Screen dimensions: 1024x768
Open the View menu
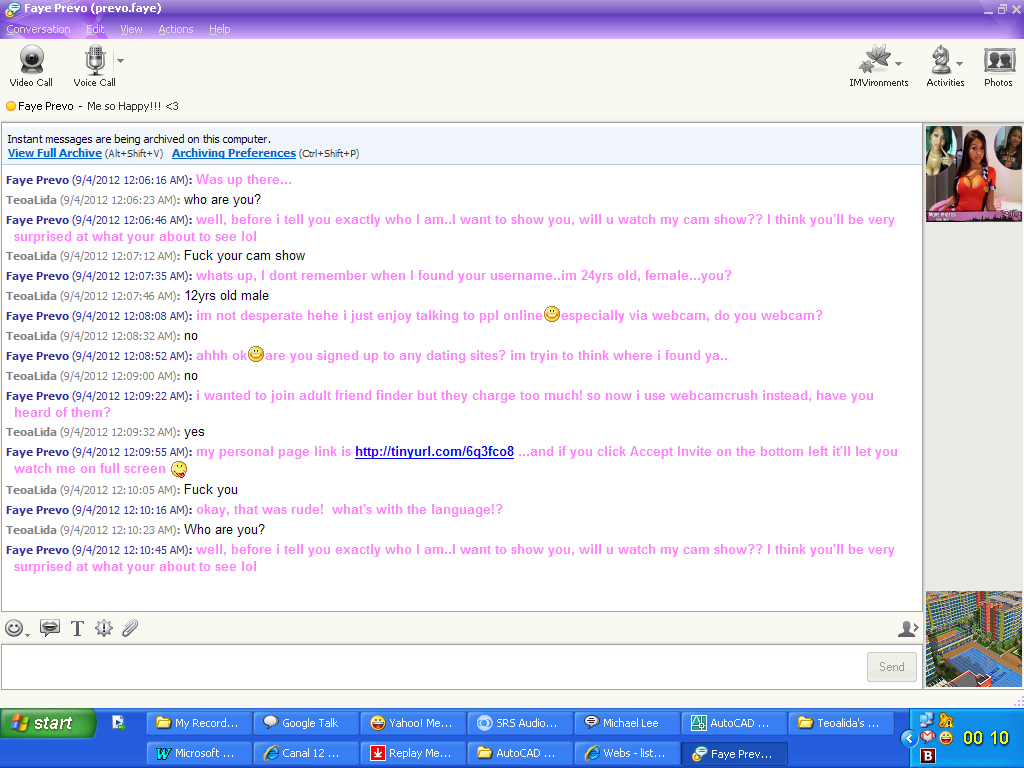point(131,29)
